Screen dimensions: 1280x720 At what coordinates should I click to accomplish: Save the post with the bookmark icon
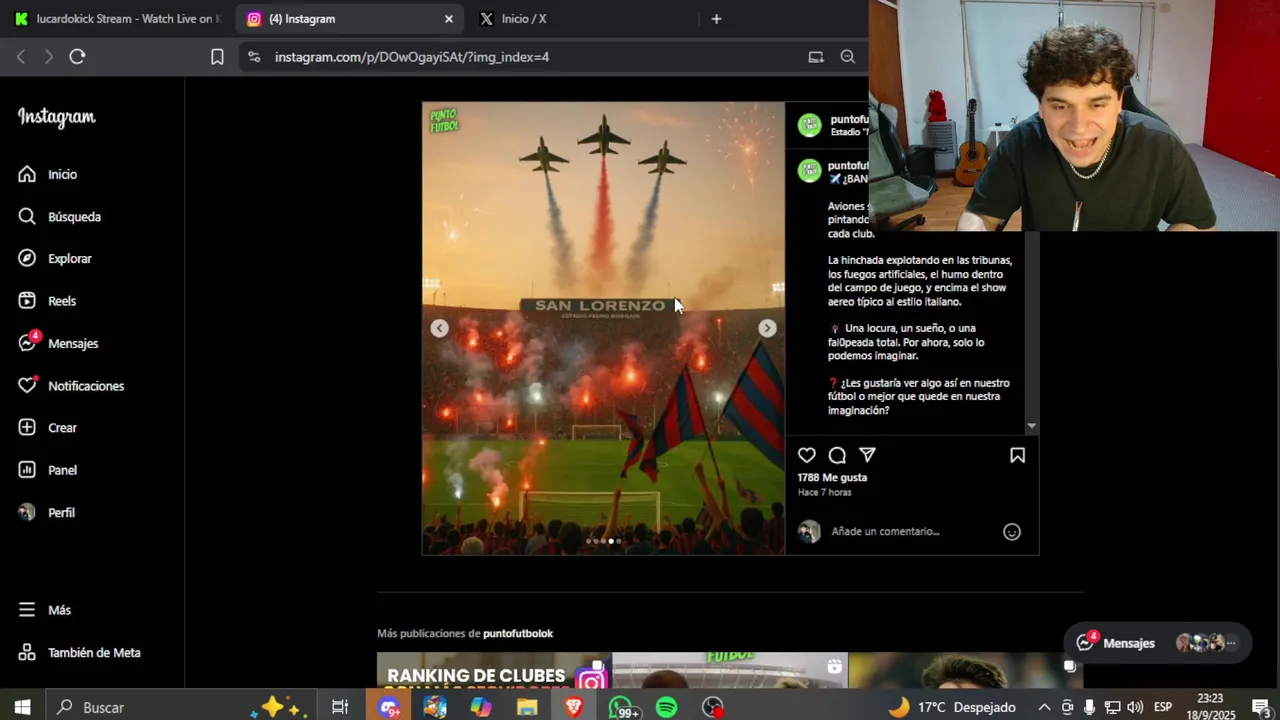click(1017, 455)
